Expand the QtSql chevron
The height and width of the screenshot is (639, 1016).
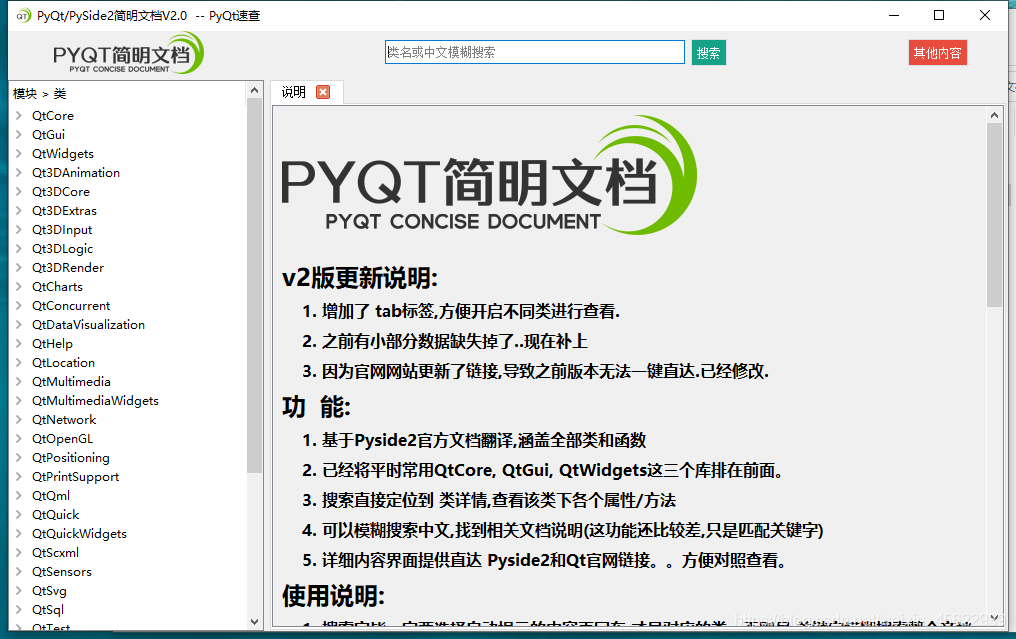[19, 609]
